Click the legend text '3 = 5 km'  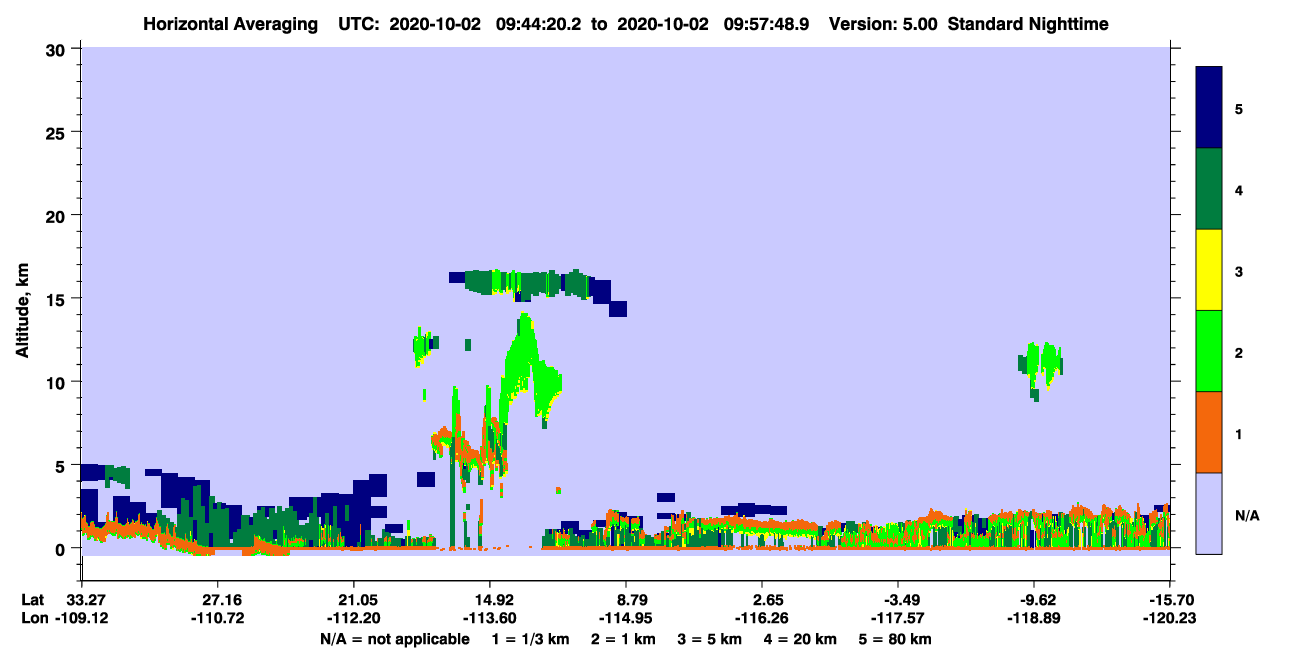(709, 639)
